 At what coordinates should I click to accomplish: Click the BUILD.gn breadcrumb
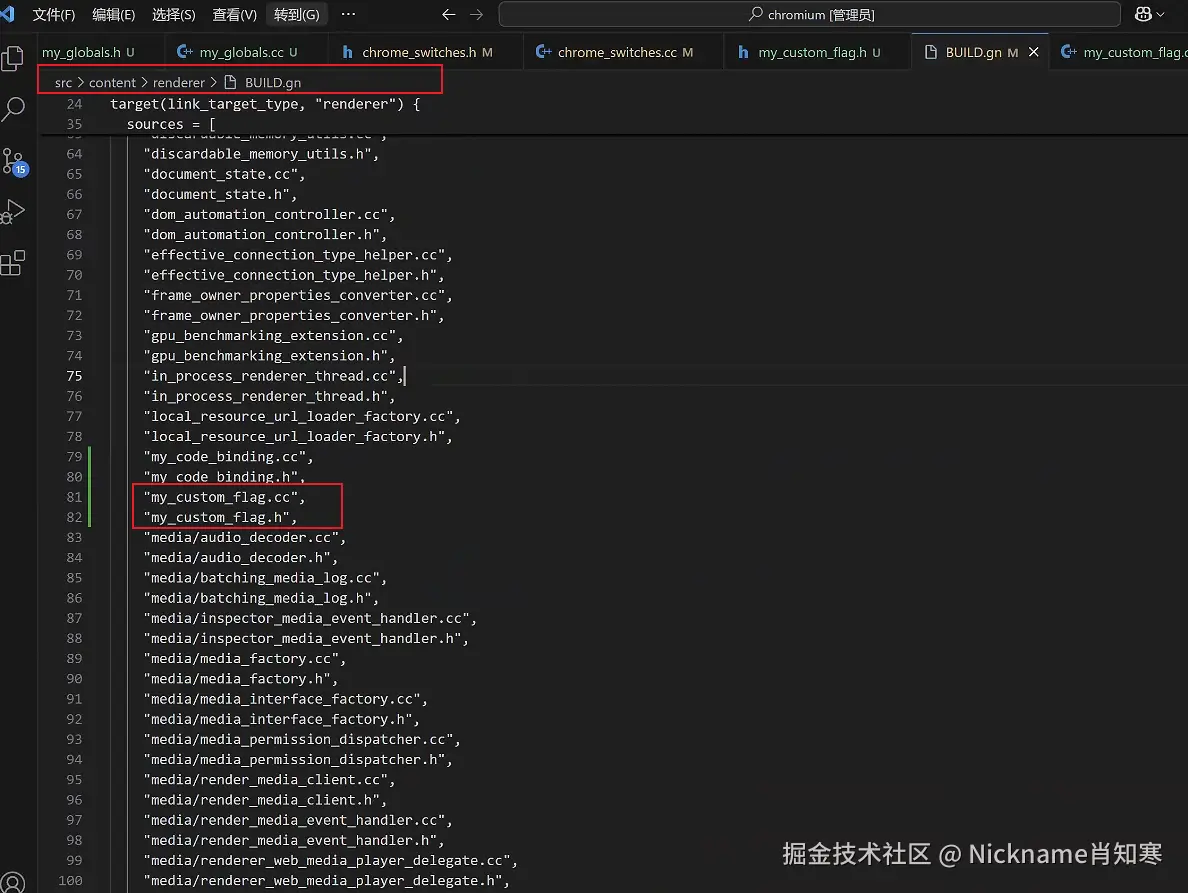tap(263, 83)
